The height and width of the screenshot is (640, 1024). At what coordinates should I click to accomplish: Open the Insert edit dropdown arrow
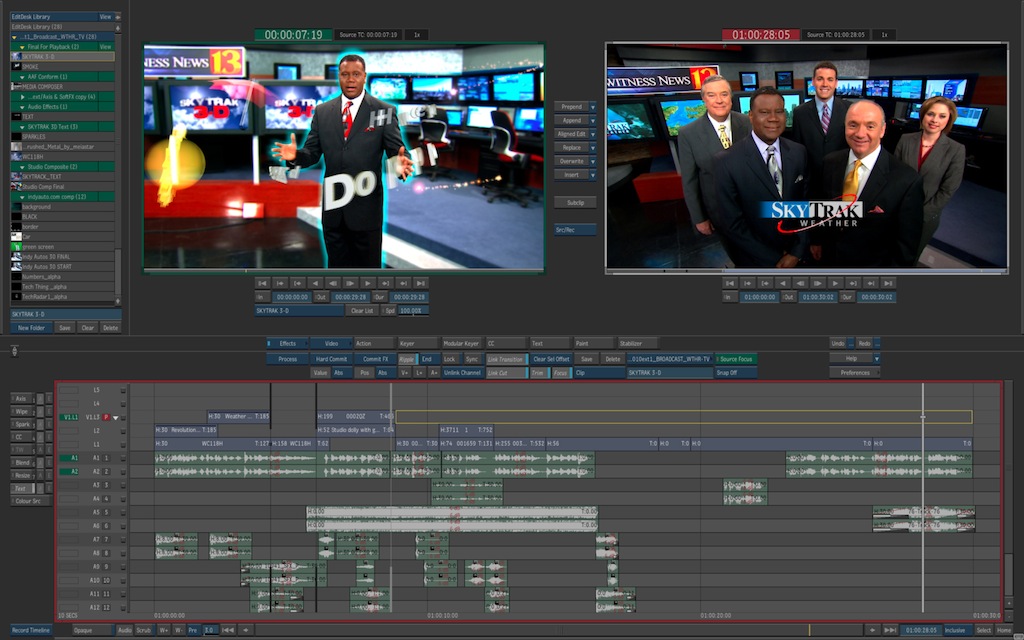coord(592,175)
